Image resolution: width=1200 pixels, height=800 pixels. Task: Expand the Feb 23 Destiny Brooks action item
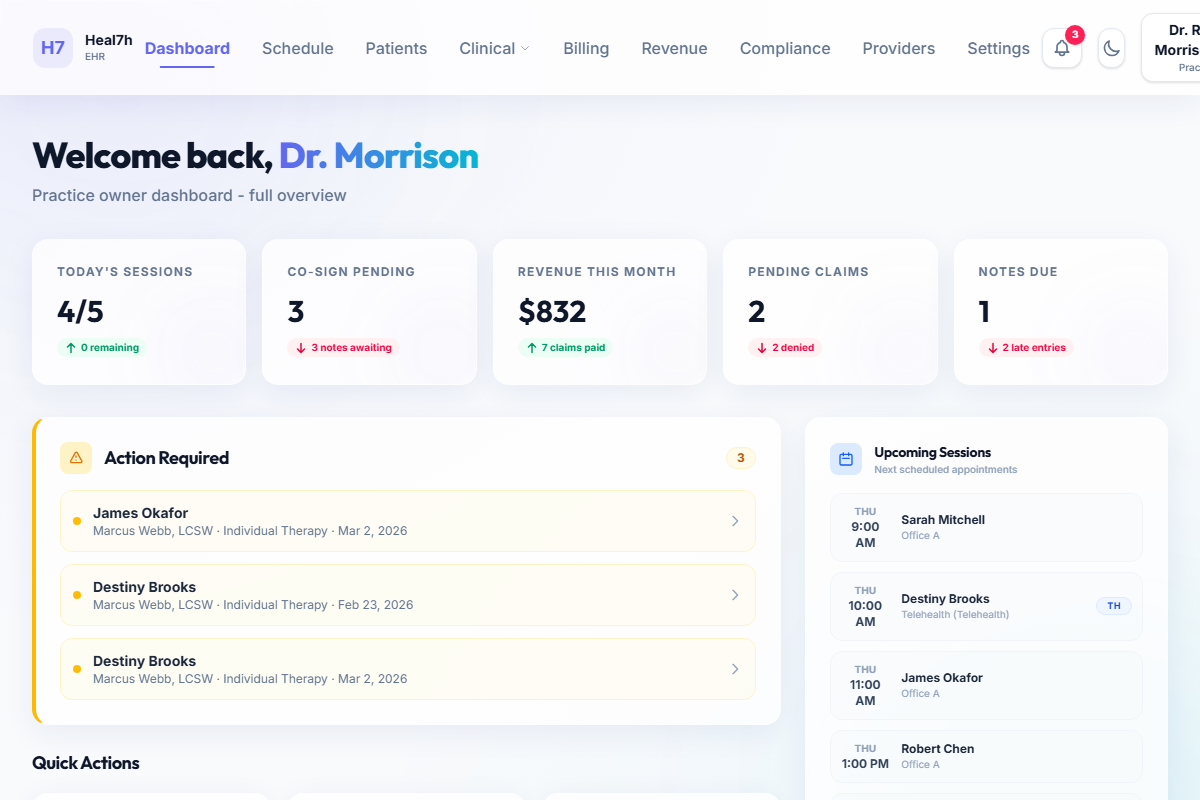point(408,595)
